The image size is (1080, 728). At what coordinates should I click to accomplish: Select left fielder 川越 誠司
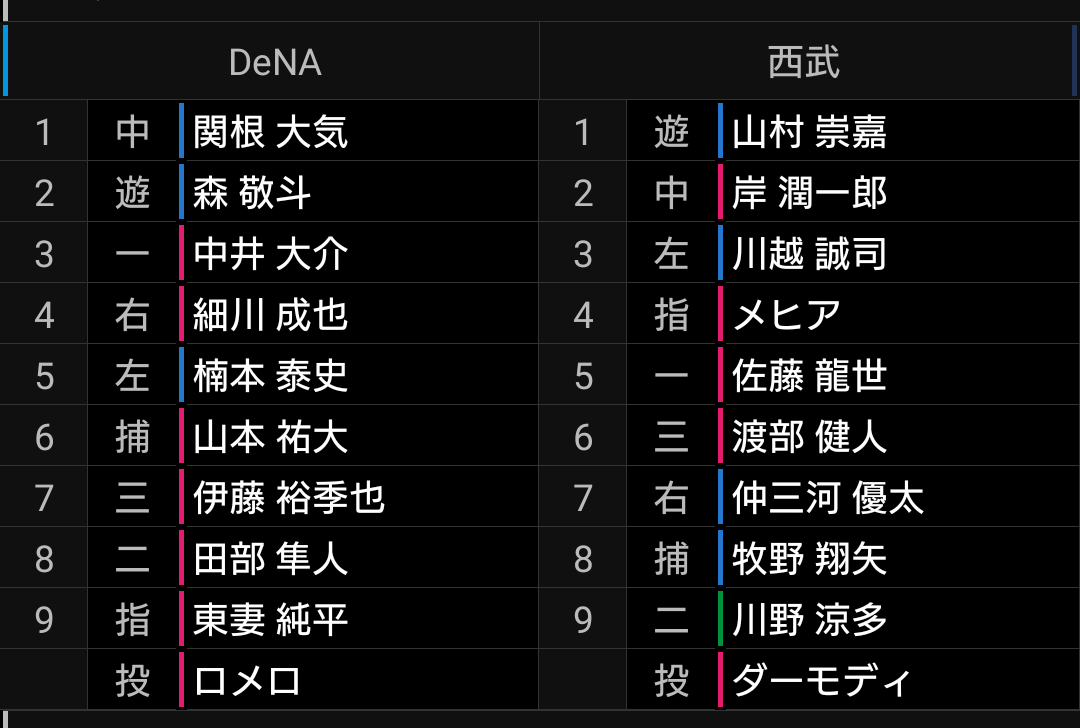pyautogui.click(x=809, y=253)
